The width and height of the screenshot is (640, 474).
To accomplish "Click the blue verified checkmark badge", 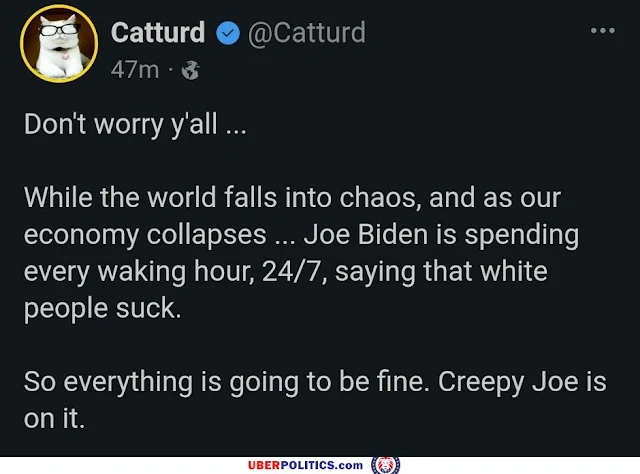I will click(228, 33).
